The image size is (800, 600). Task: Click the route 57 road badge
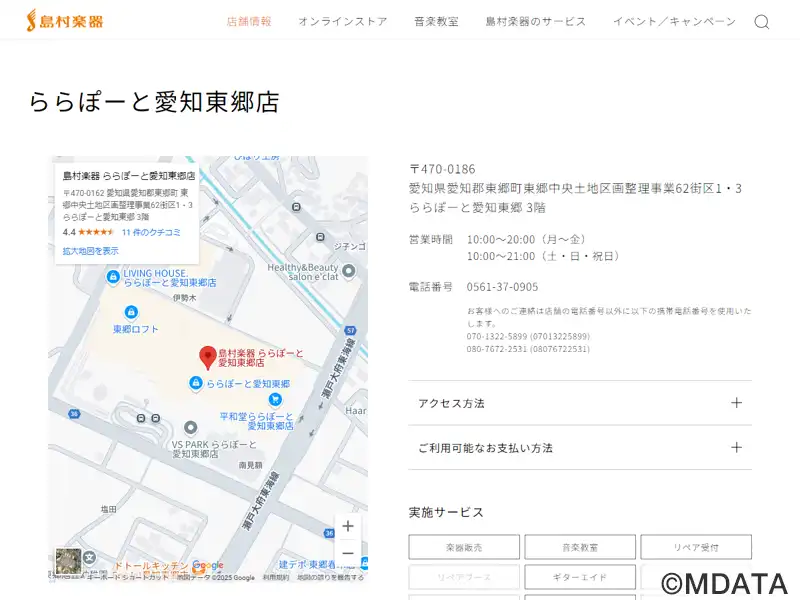click(x=351, y=331)
